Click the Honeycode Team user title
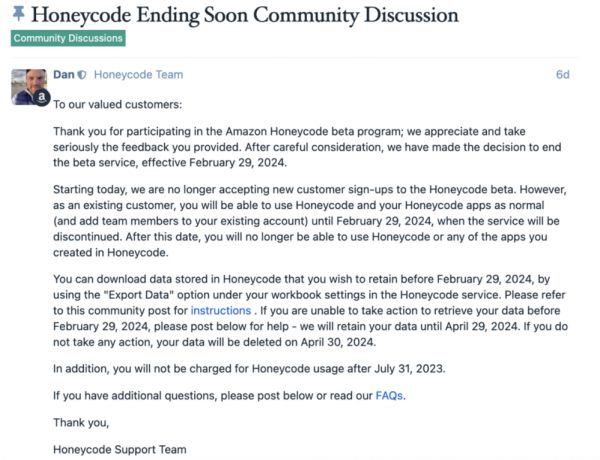This screenshot has width=600, height=460. 139,75
